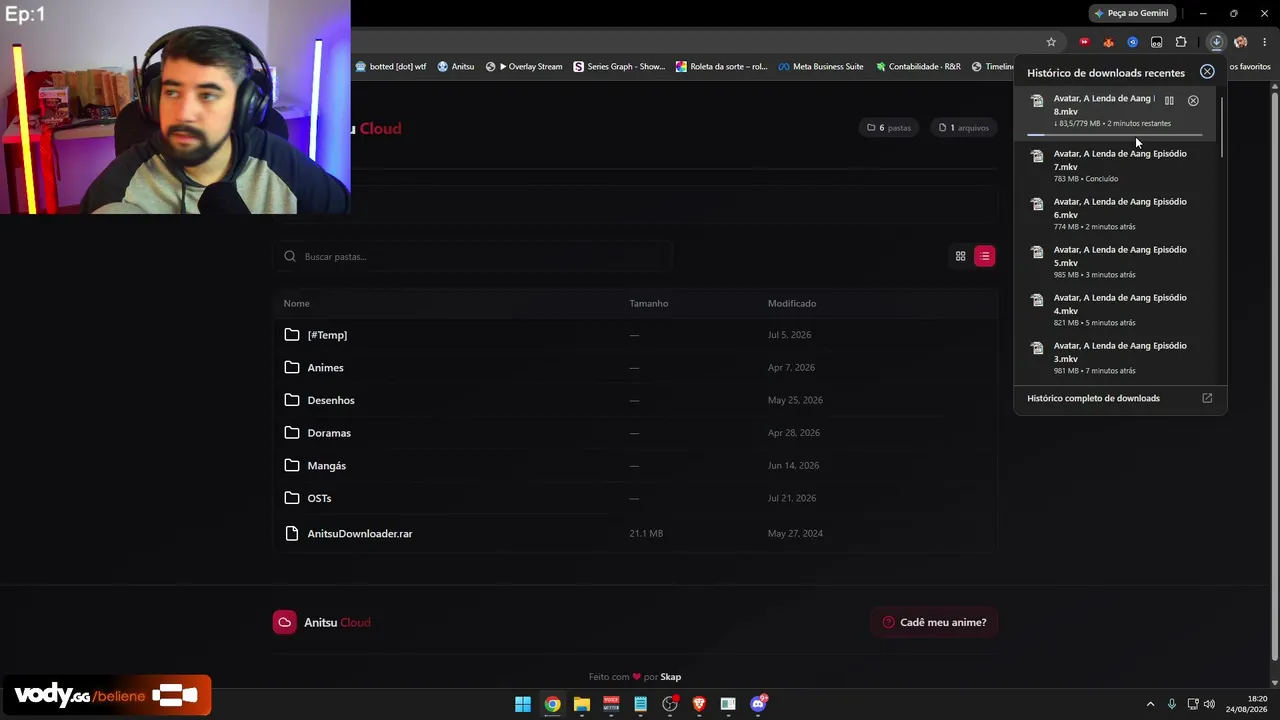This screenshot has height=720, width=1280.
Task: Click the file icon of Episódio 7.mkv
Action: click(x=1037, y=156)
